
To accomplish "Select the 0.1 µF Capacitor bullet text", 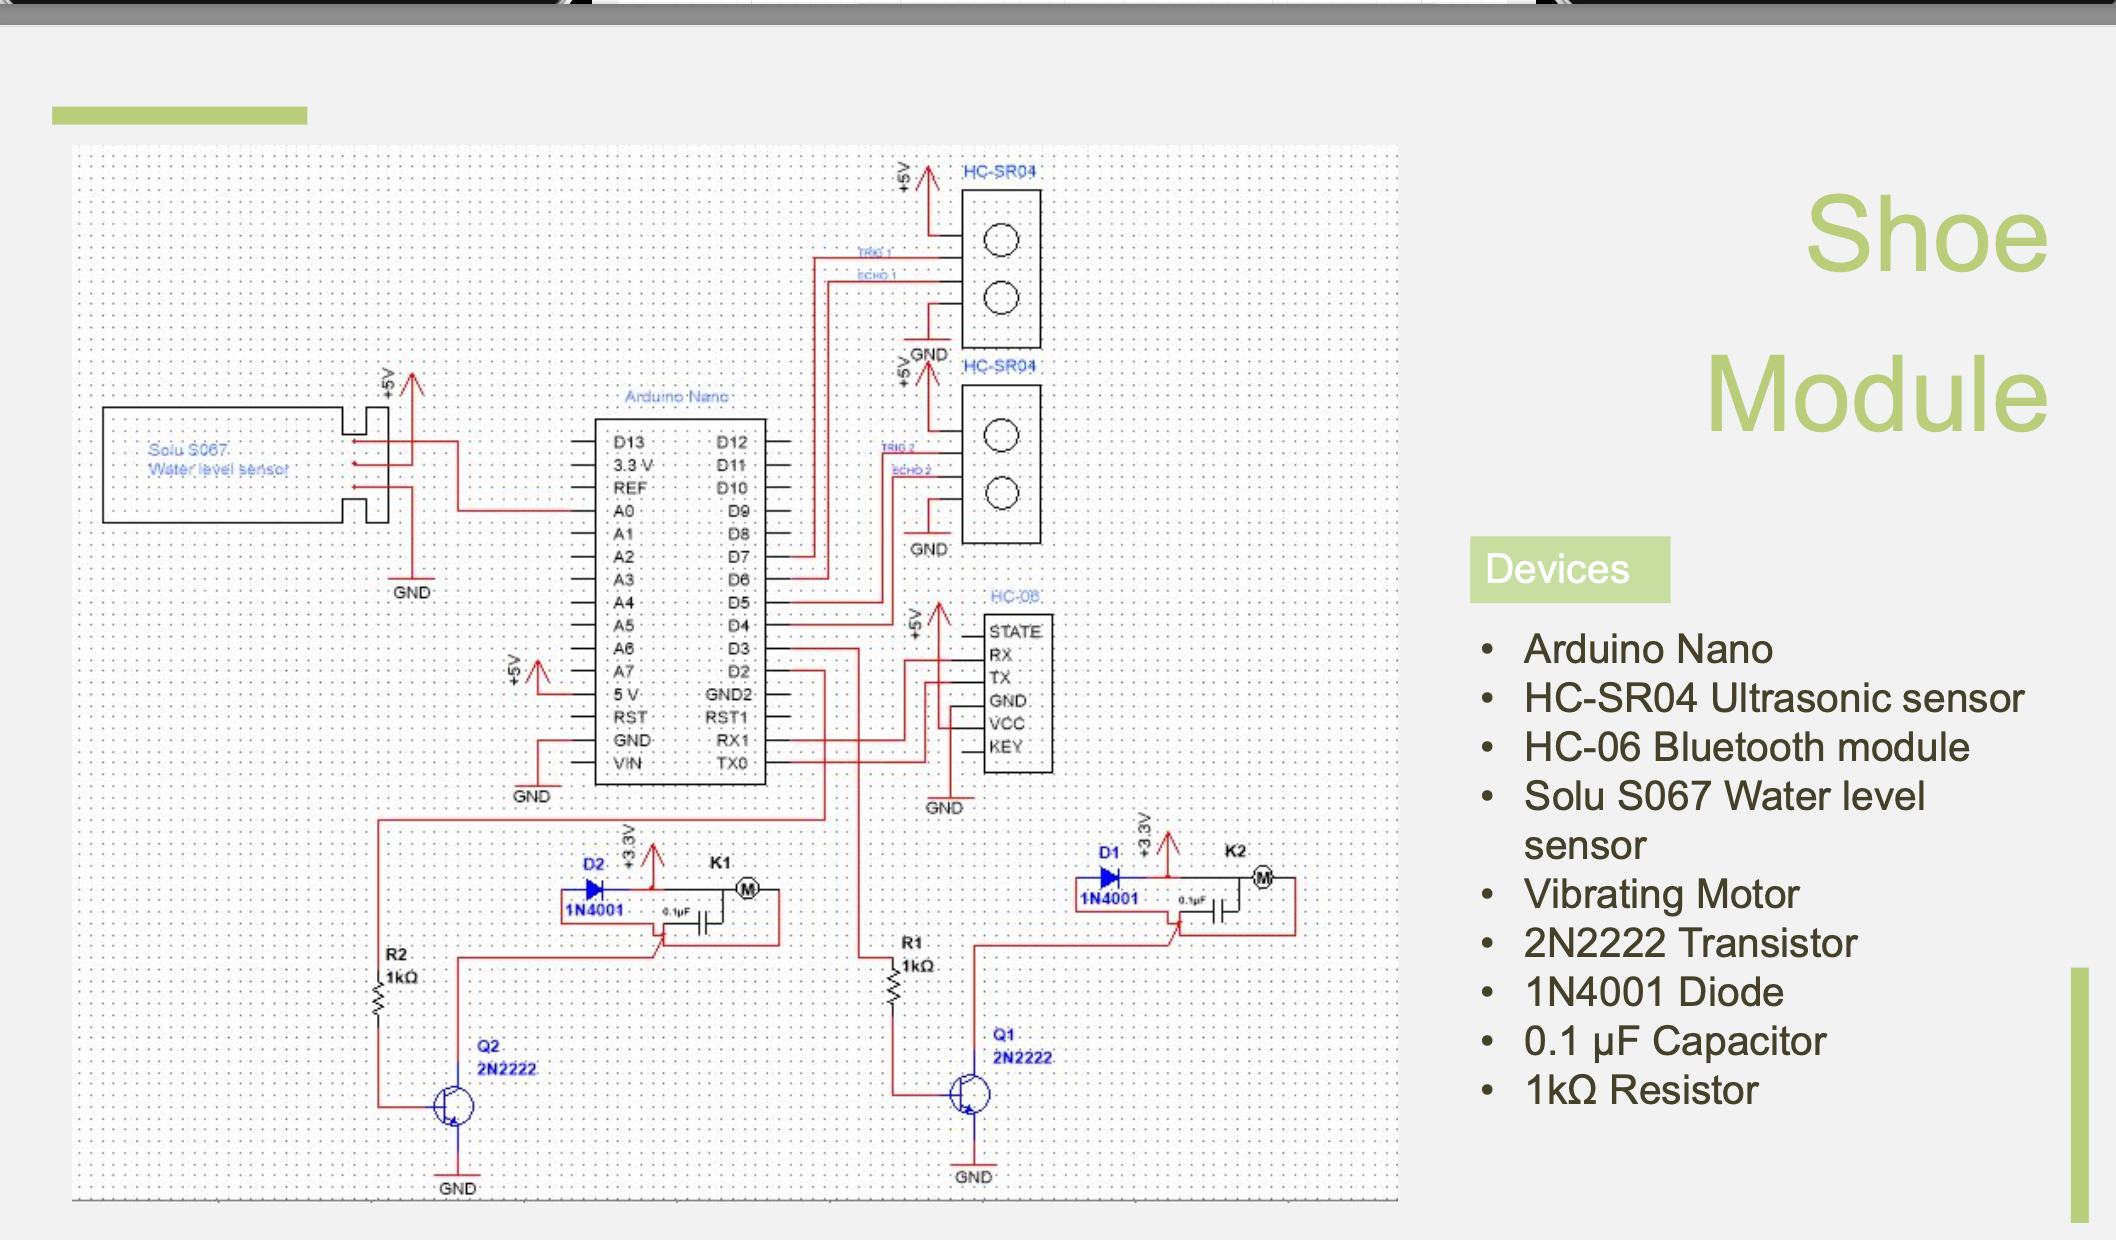I will pos(1674,1041).
